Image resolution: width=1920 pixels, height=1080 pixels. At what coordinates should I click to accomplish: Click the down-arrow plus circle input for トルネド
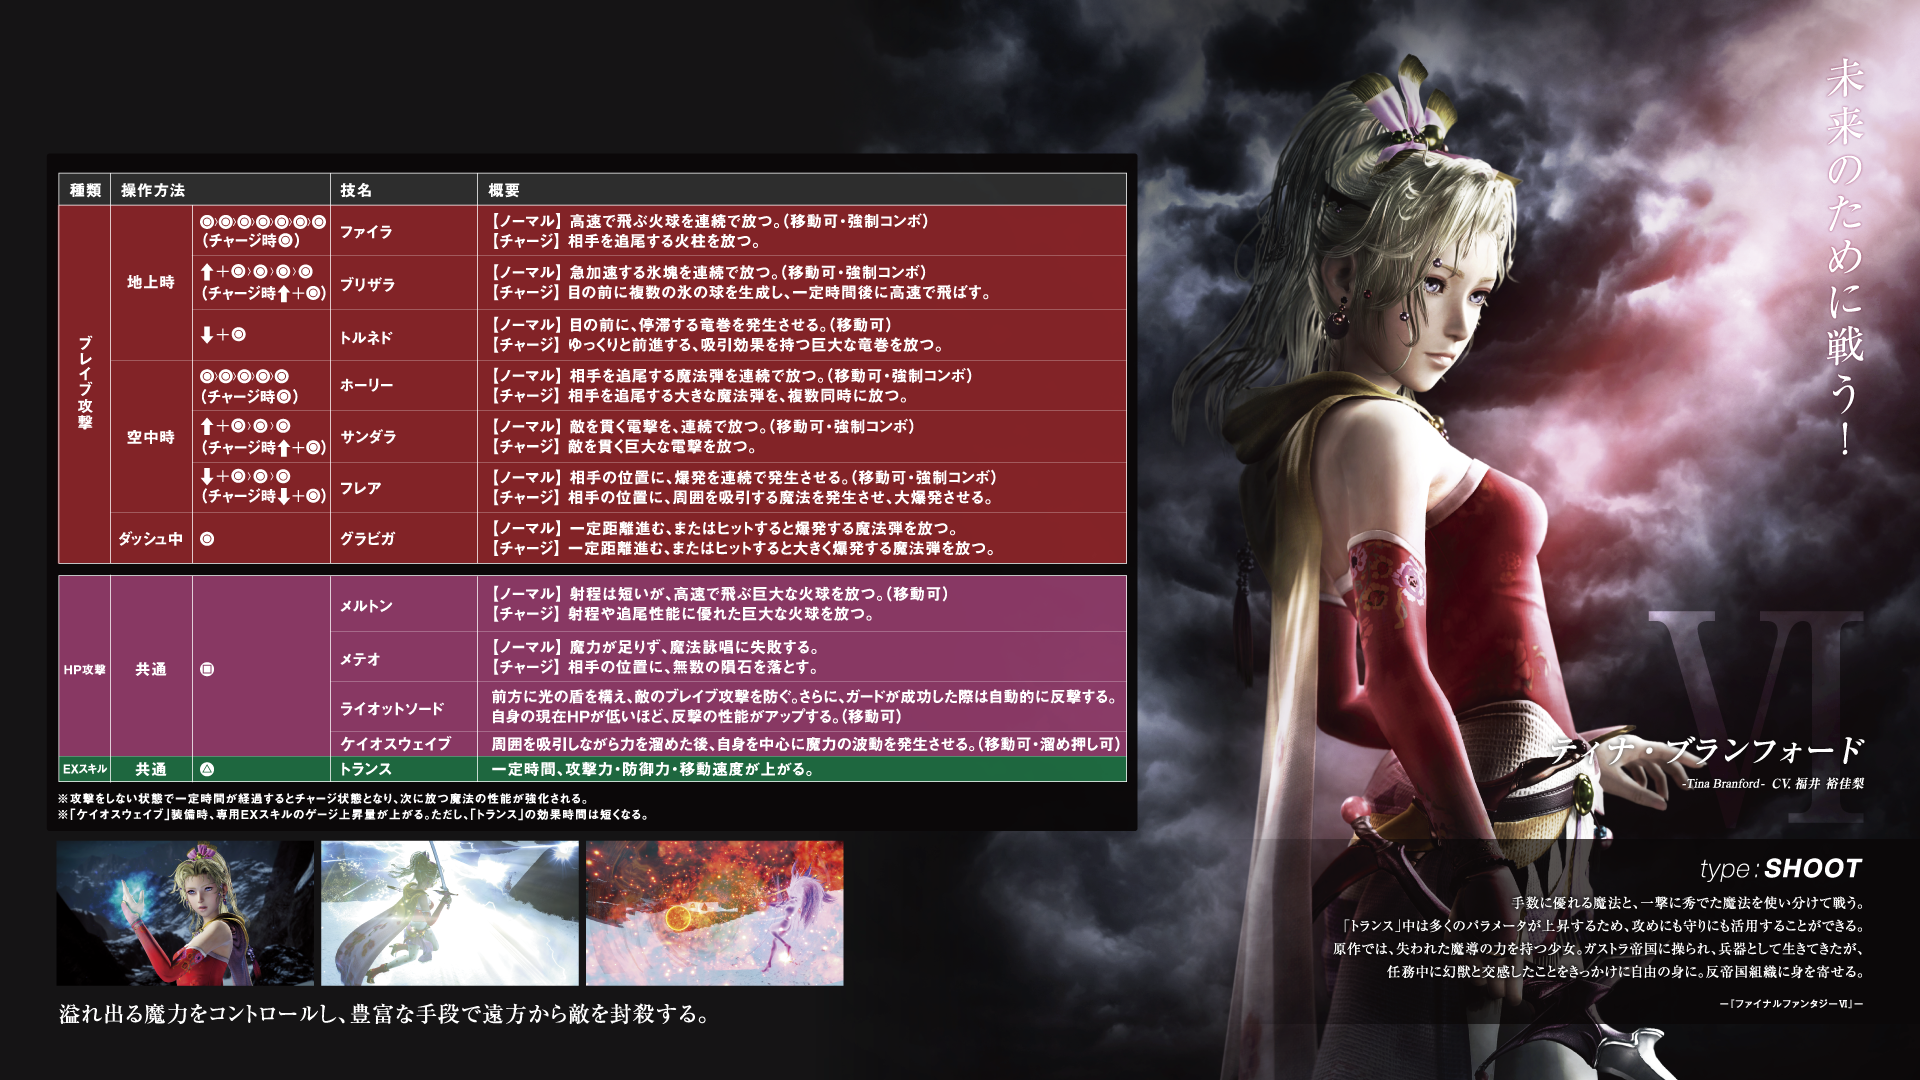[x=223, y=335]
